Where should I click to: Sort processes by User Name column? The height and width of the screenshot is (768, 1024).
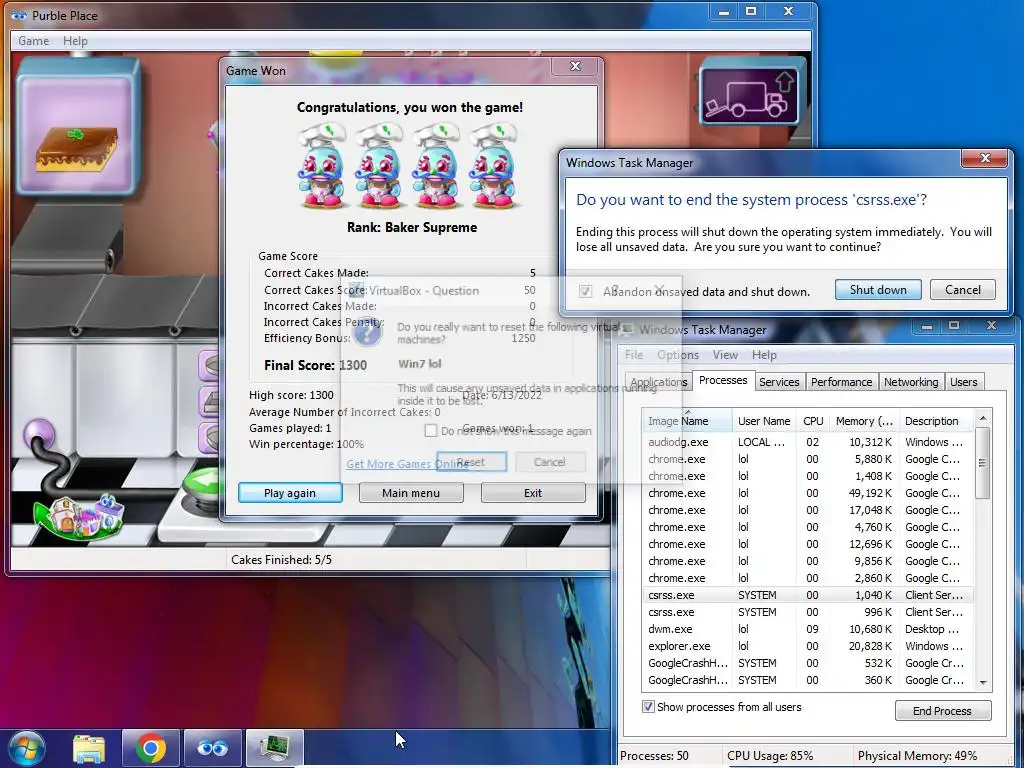click(x=764, y=421)
